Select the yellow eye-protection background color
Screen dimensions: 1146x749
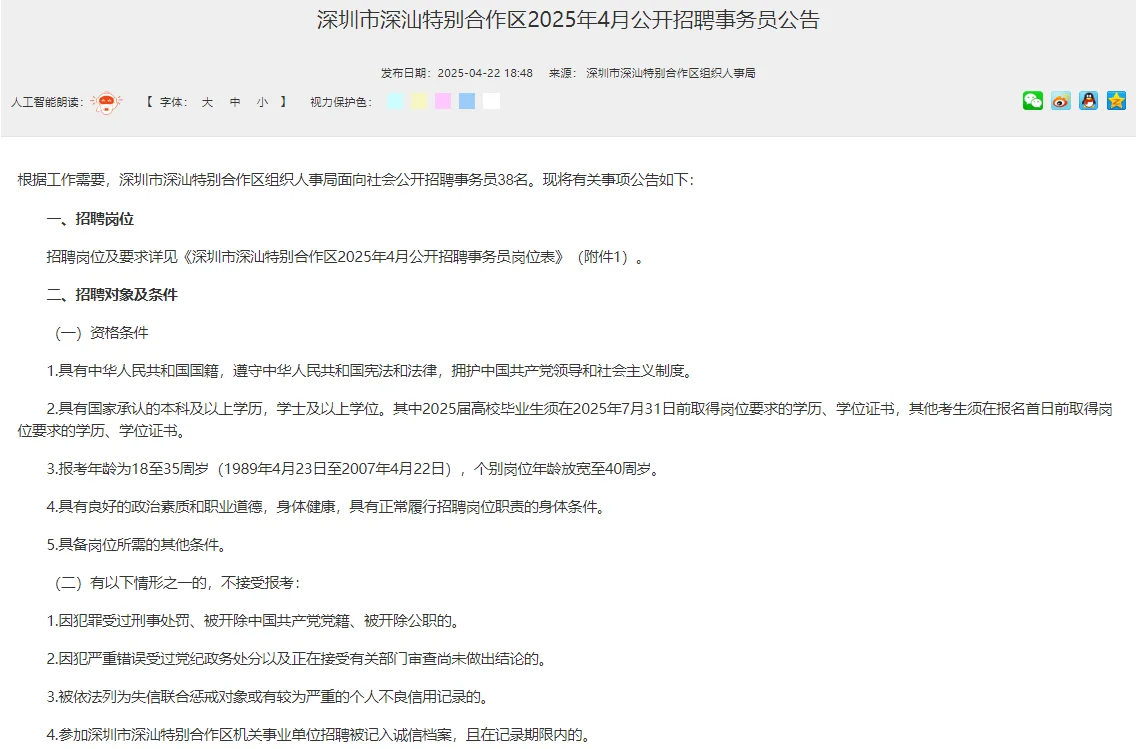click(x=418, y=101)
